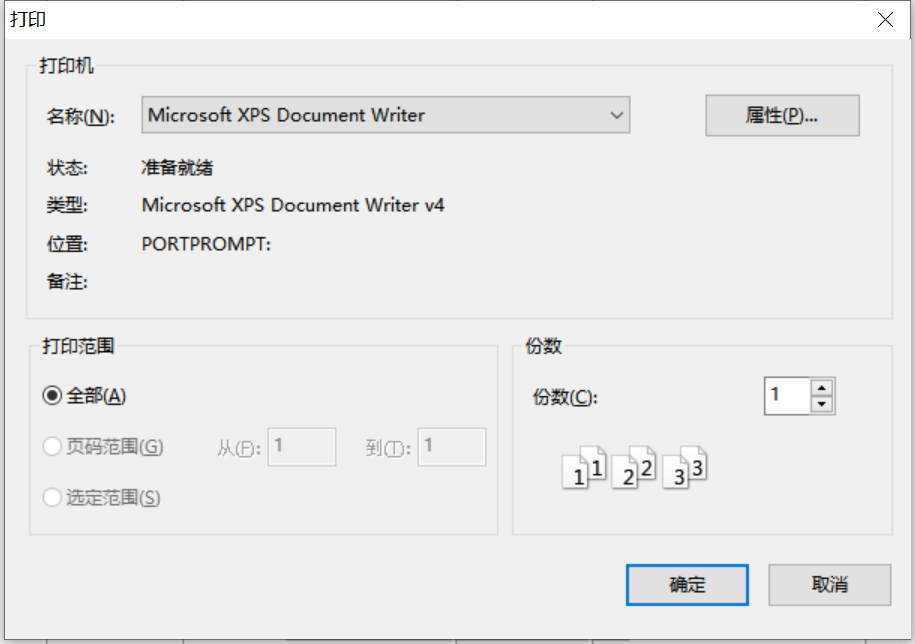915x644 pixels.
Task: Click the 名称(N) label
Action: point(81,117)
